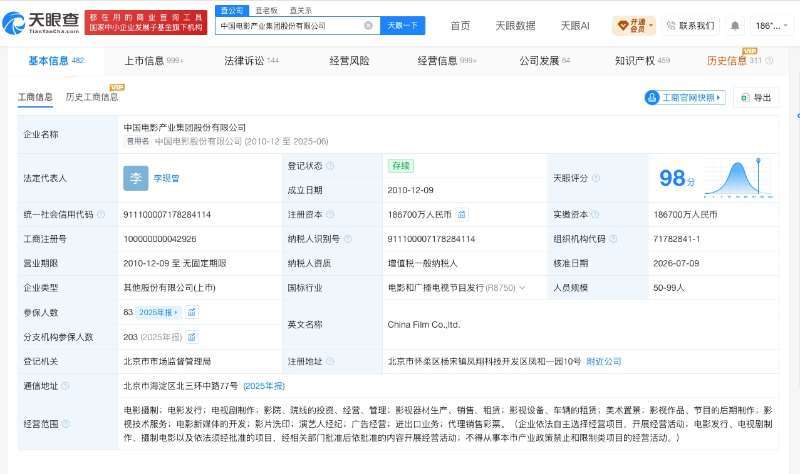Click the 天眼查 logo
Image resolution: width=800 pixels, height=474 pixels.
[x=41, y=23]
